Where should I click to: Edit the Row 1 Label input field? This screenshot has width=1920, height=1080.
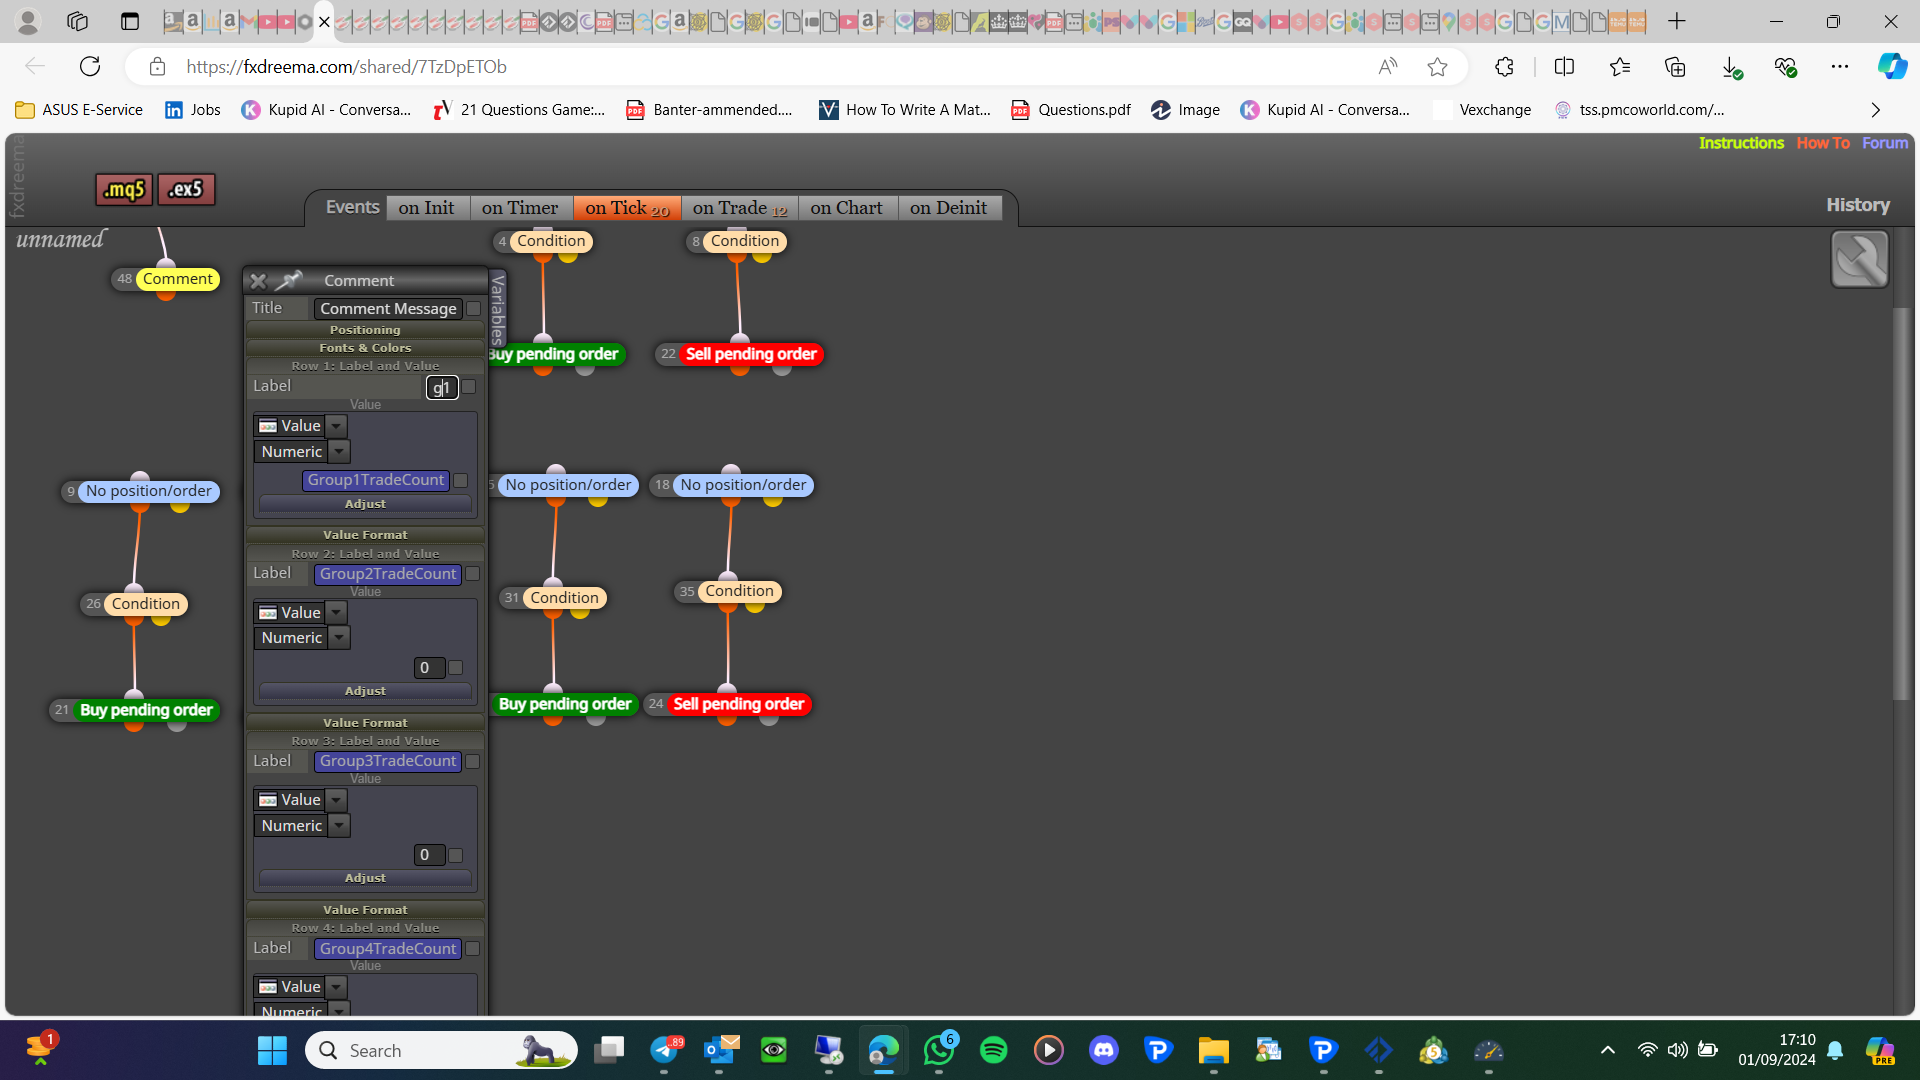pos(442,387)
